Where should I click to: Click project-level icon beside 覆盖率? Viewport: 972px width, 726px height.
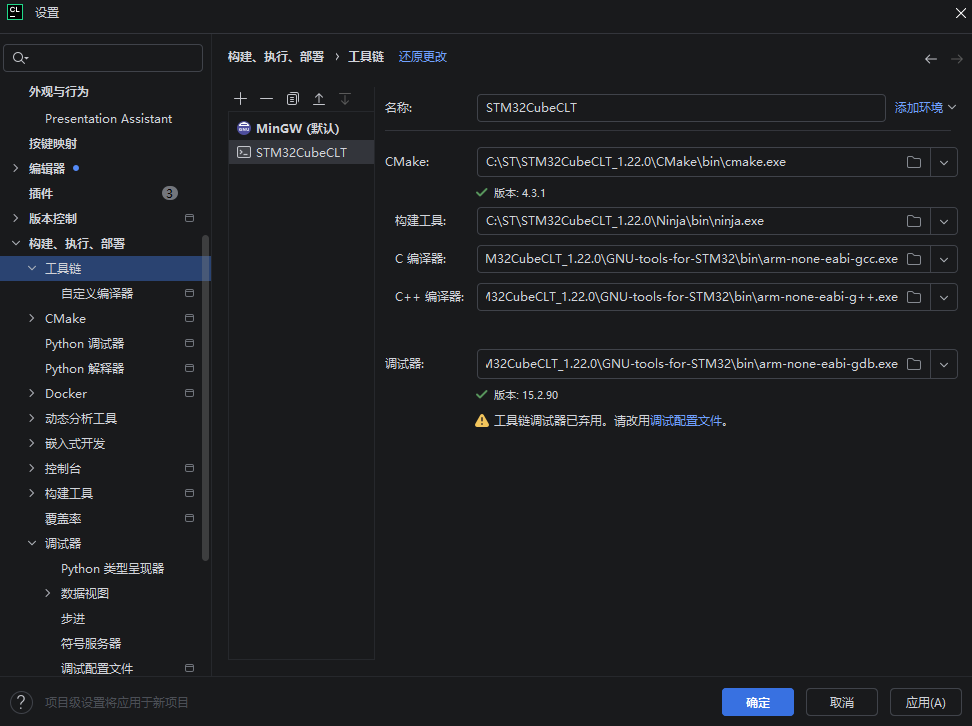click(x=190, y=518)
